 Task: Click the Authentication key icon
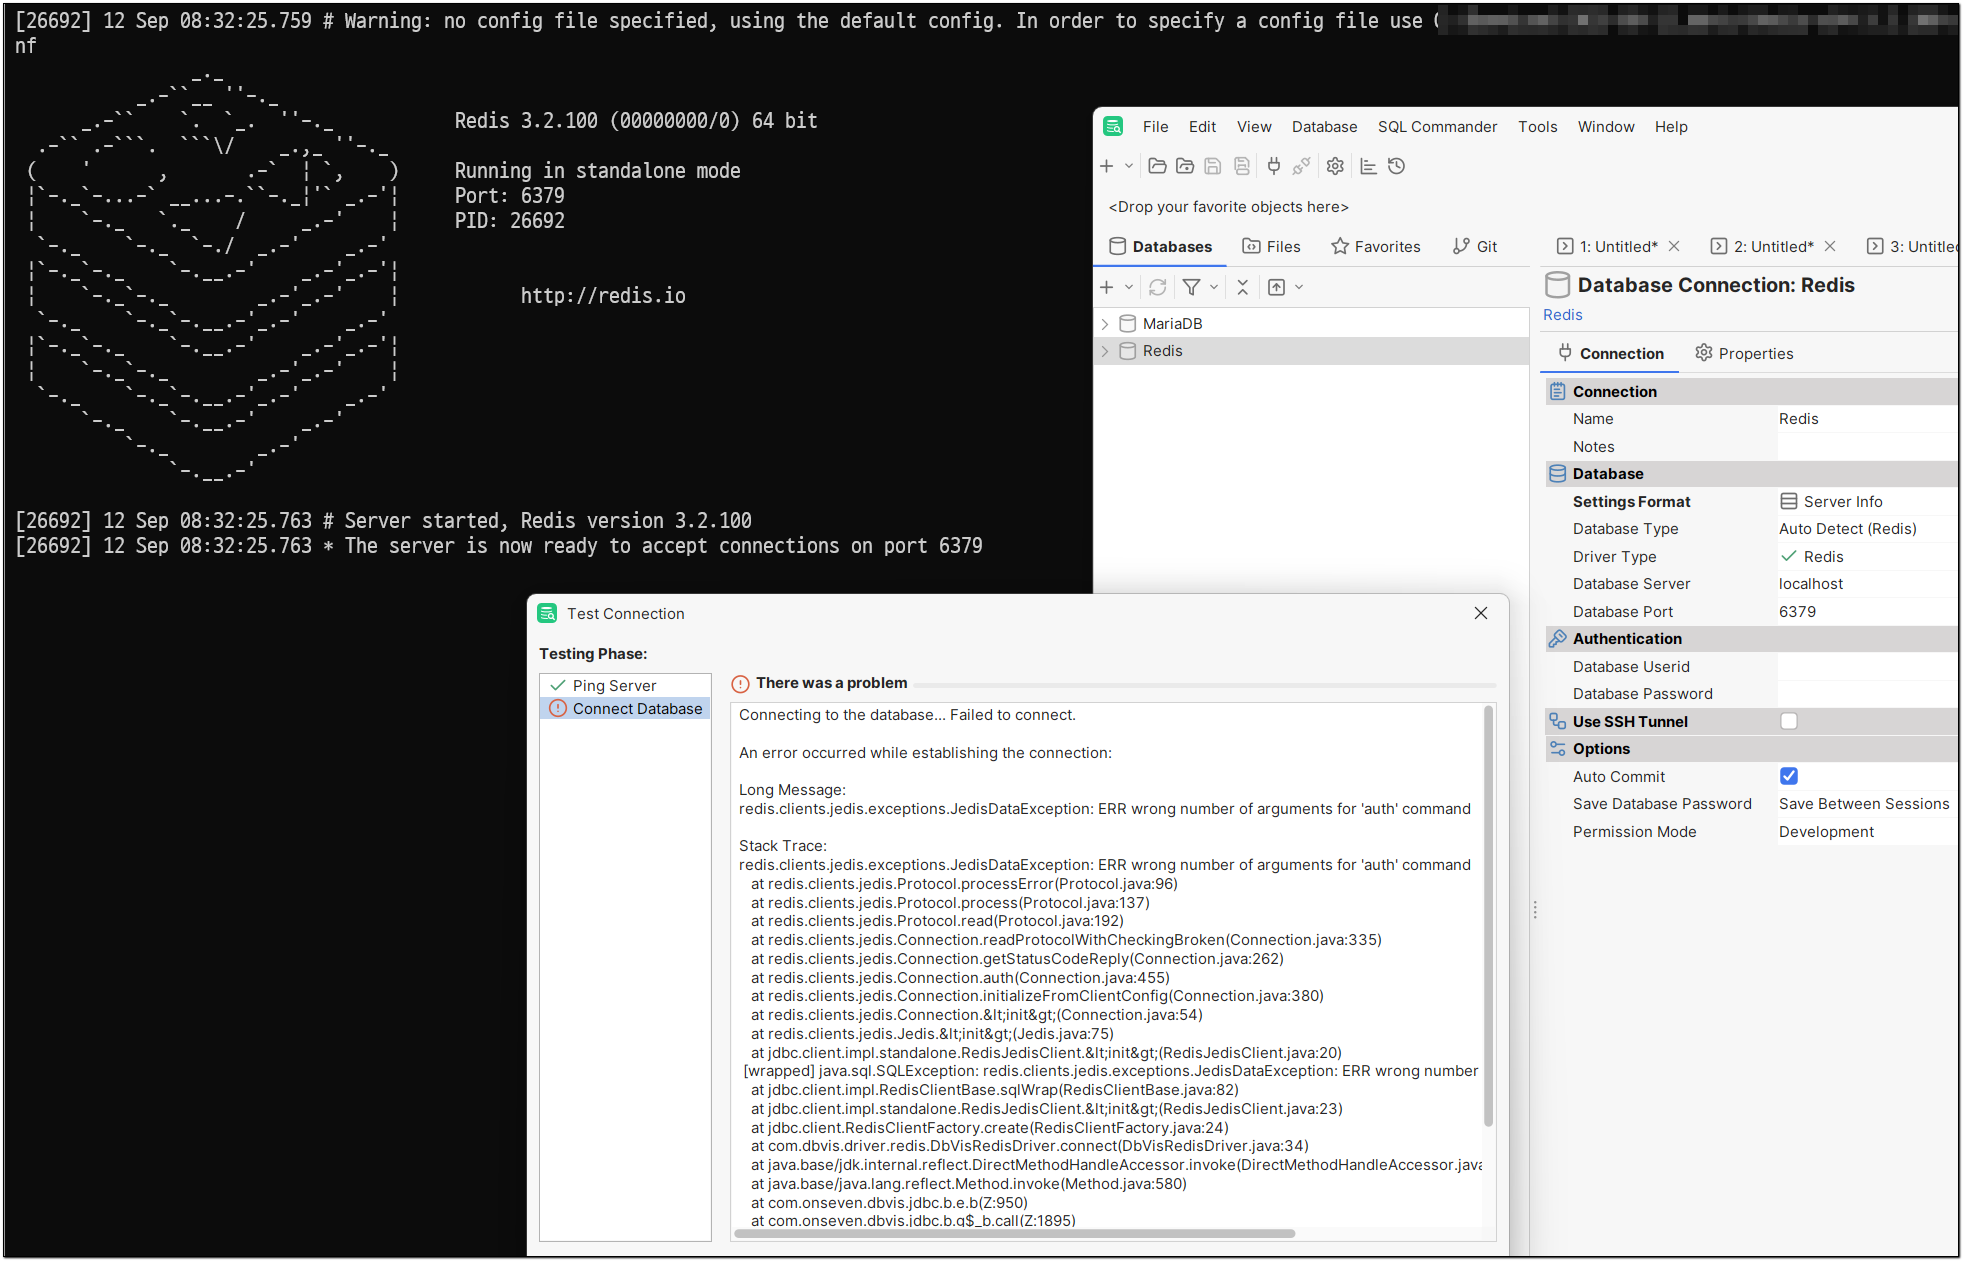tap(1557, 638)
